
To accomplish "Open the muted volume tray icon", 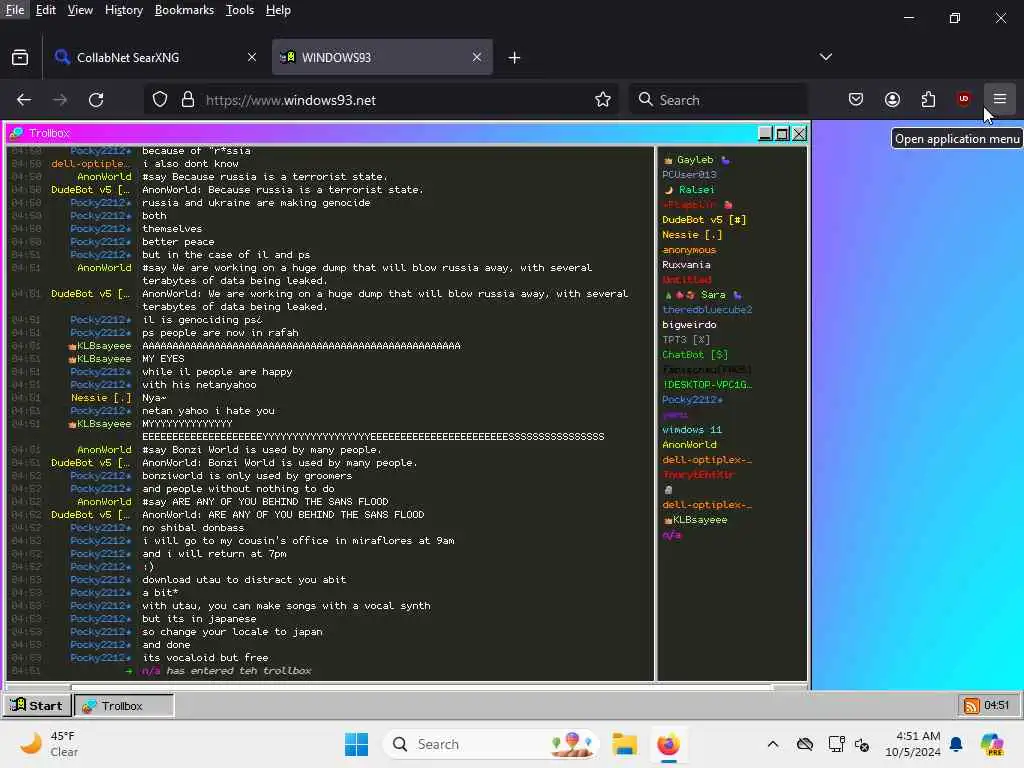I will point(862,744).
